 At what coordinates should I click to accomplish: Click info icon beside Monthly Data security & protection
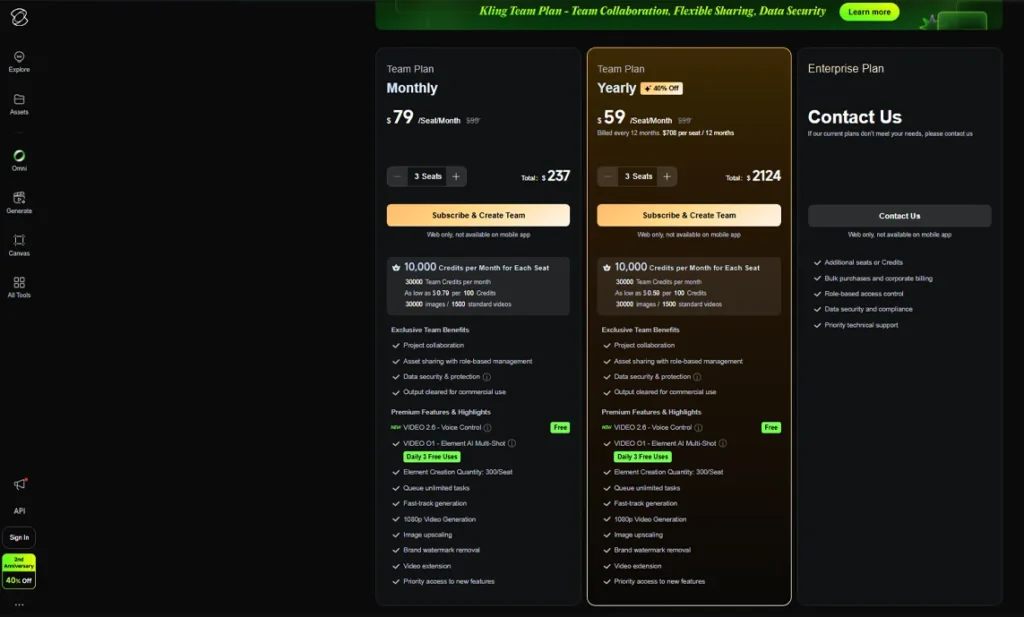pyautogui.click(x=487, y=377)
